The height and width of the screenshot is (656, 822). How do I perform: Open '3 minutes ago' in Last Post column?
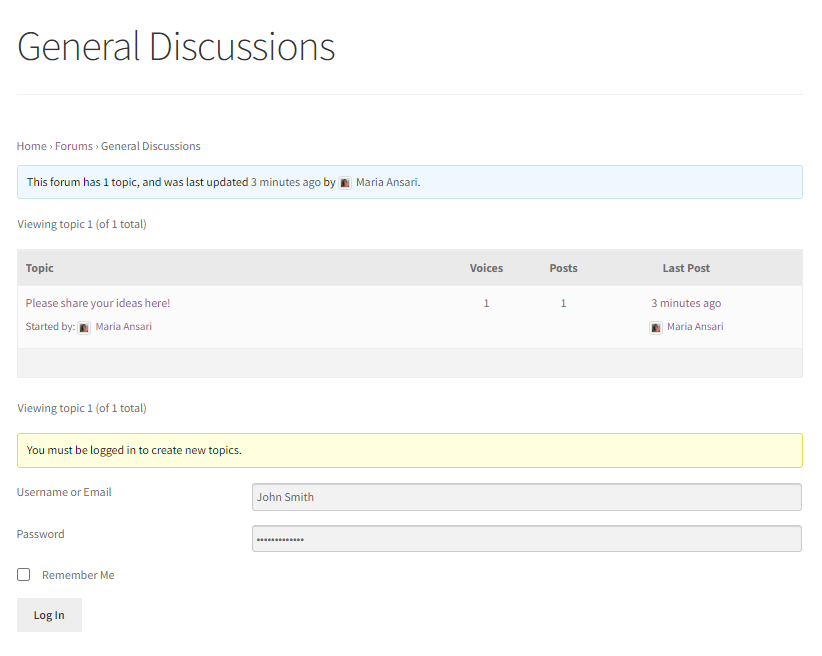pos(686,303)
